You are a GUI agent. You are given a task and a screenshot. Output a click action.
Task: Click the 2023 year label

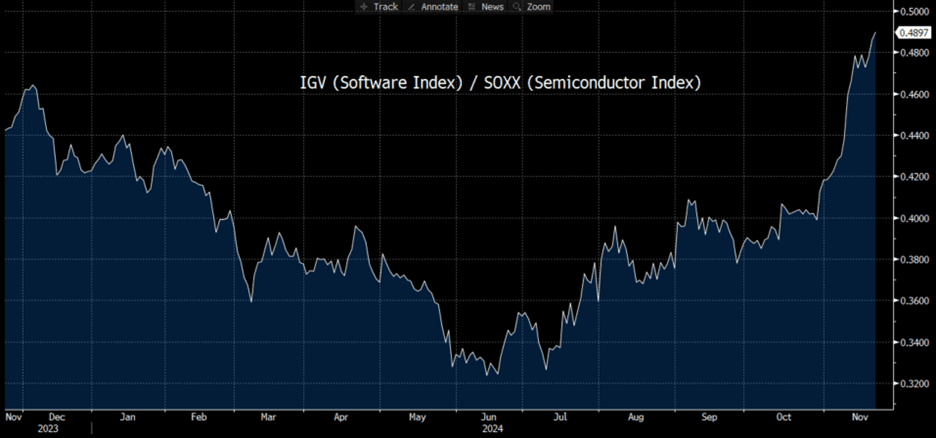point(48,428)
